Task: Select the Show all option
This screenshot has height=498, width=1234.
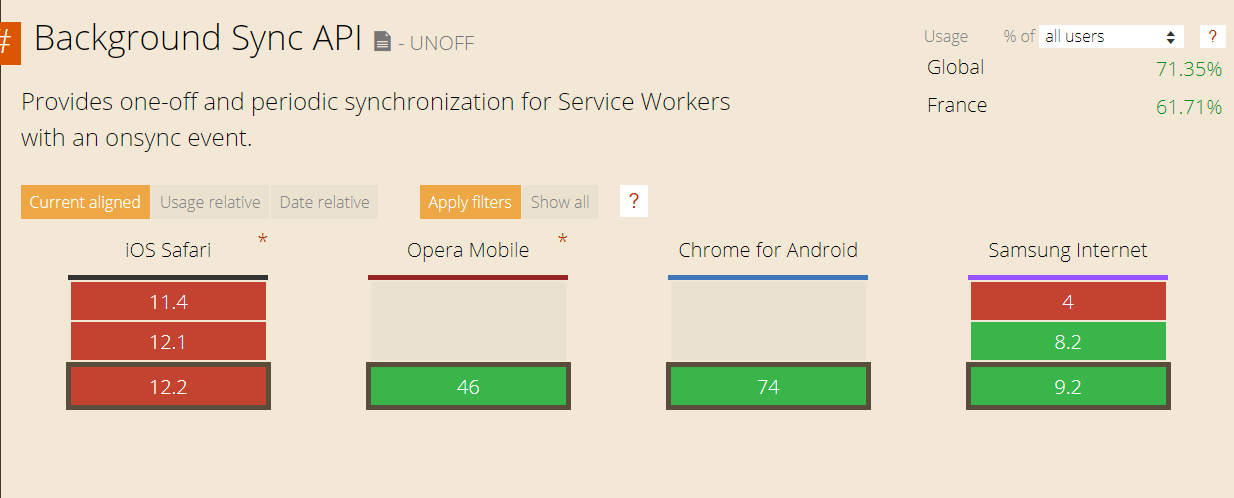Action: click(559, 202)
